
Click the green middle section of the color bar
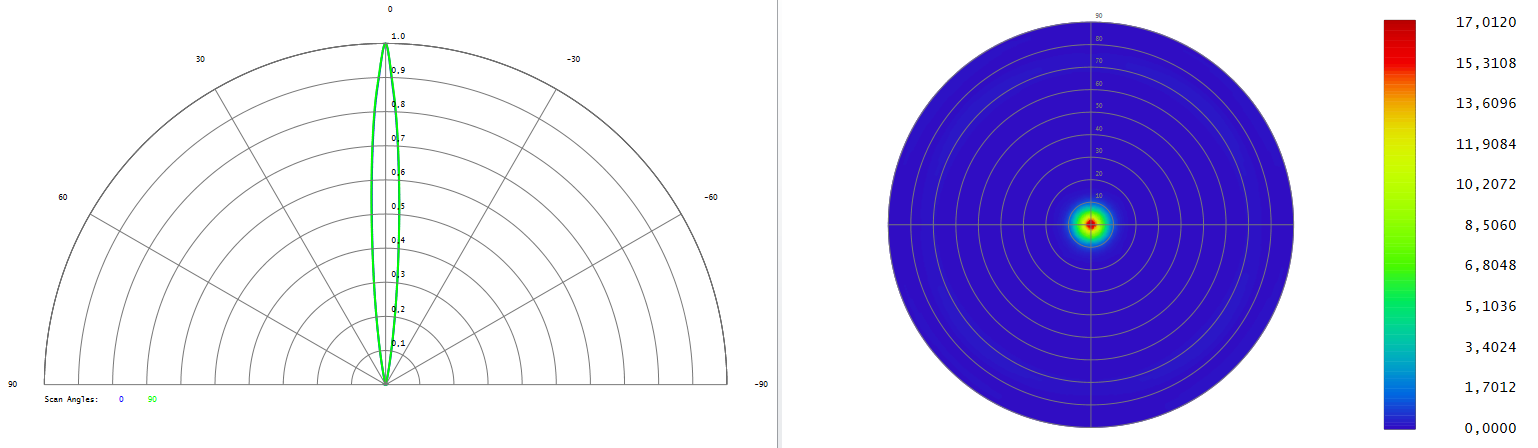pyautogui.click(x=1399, y=260)
